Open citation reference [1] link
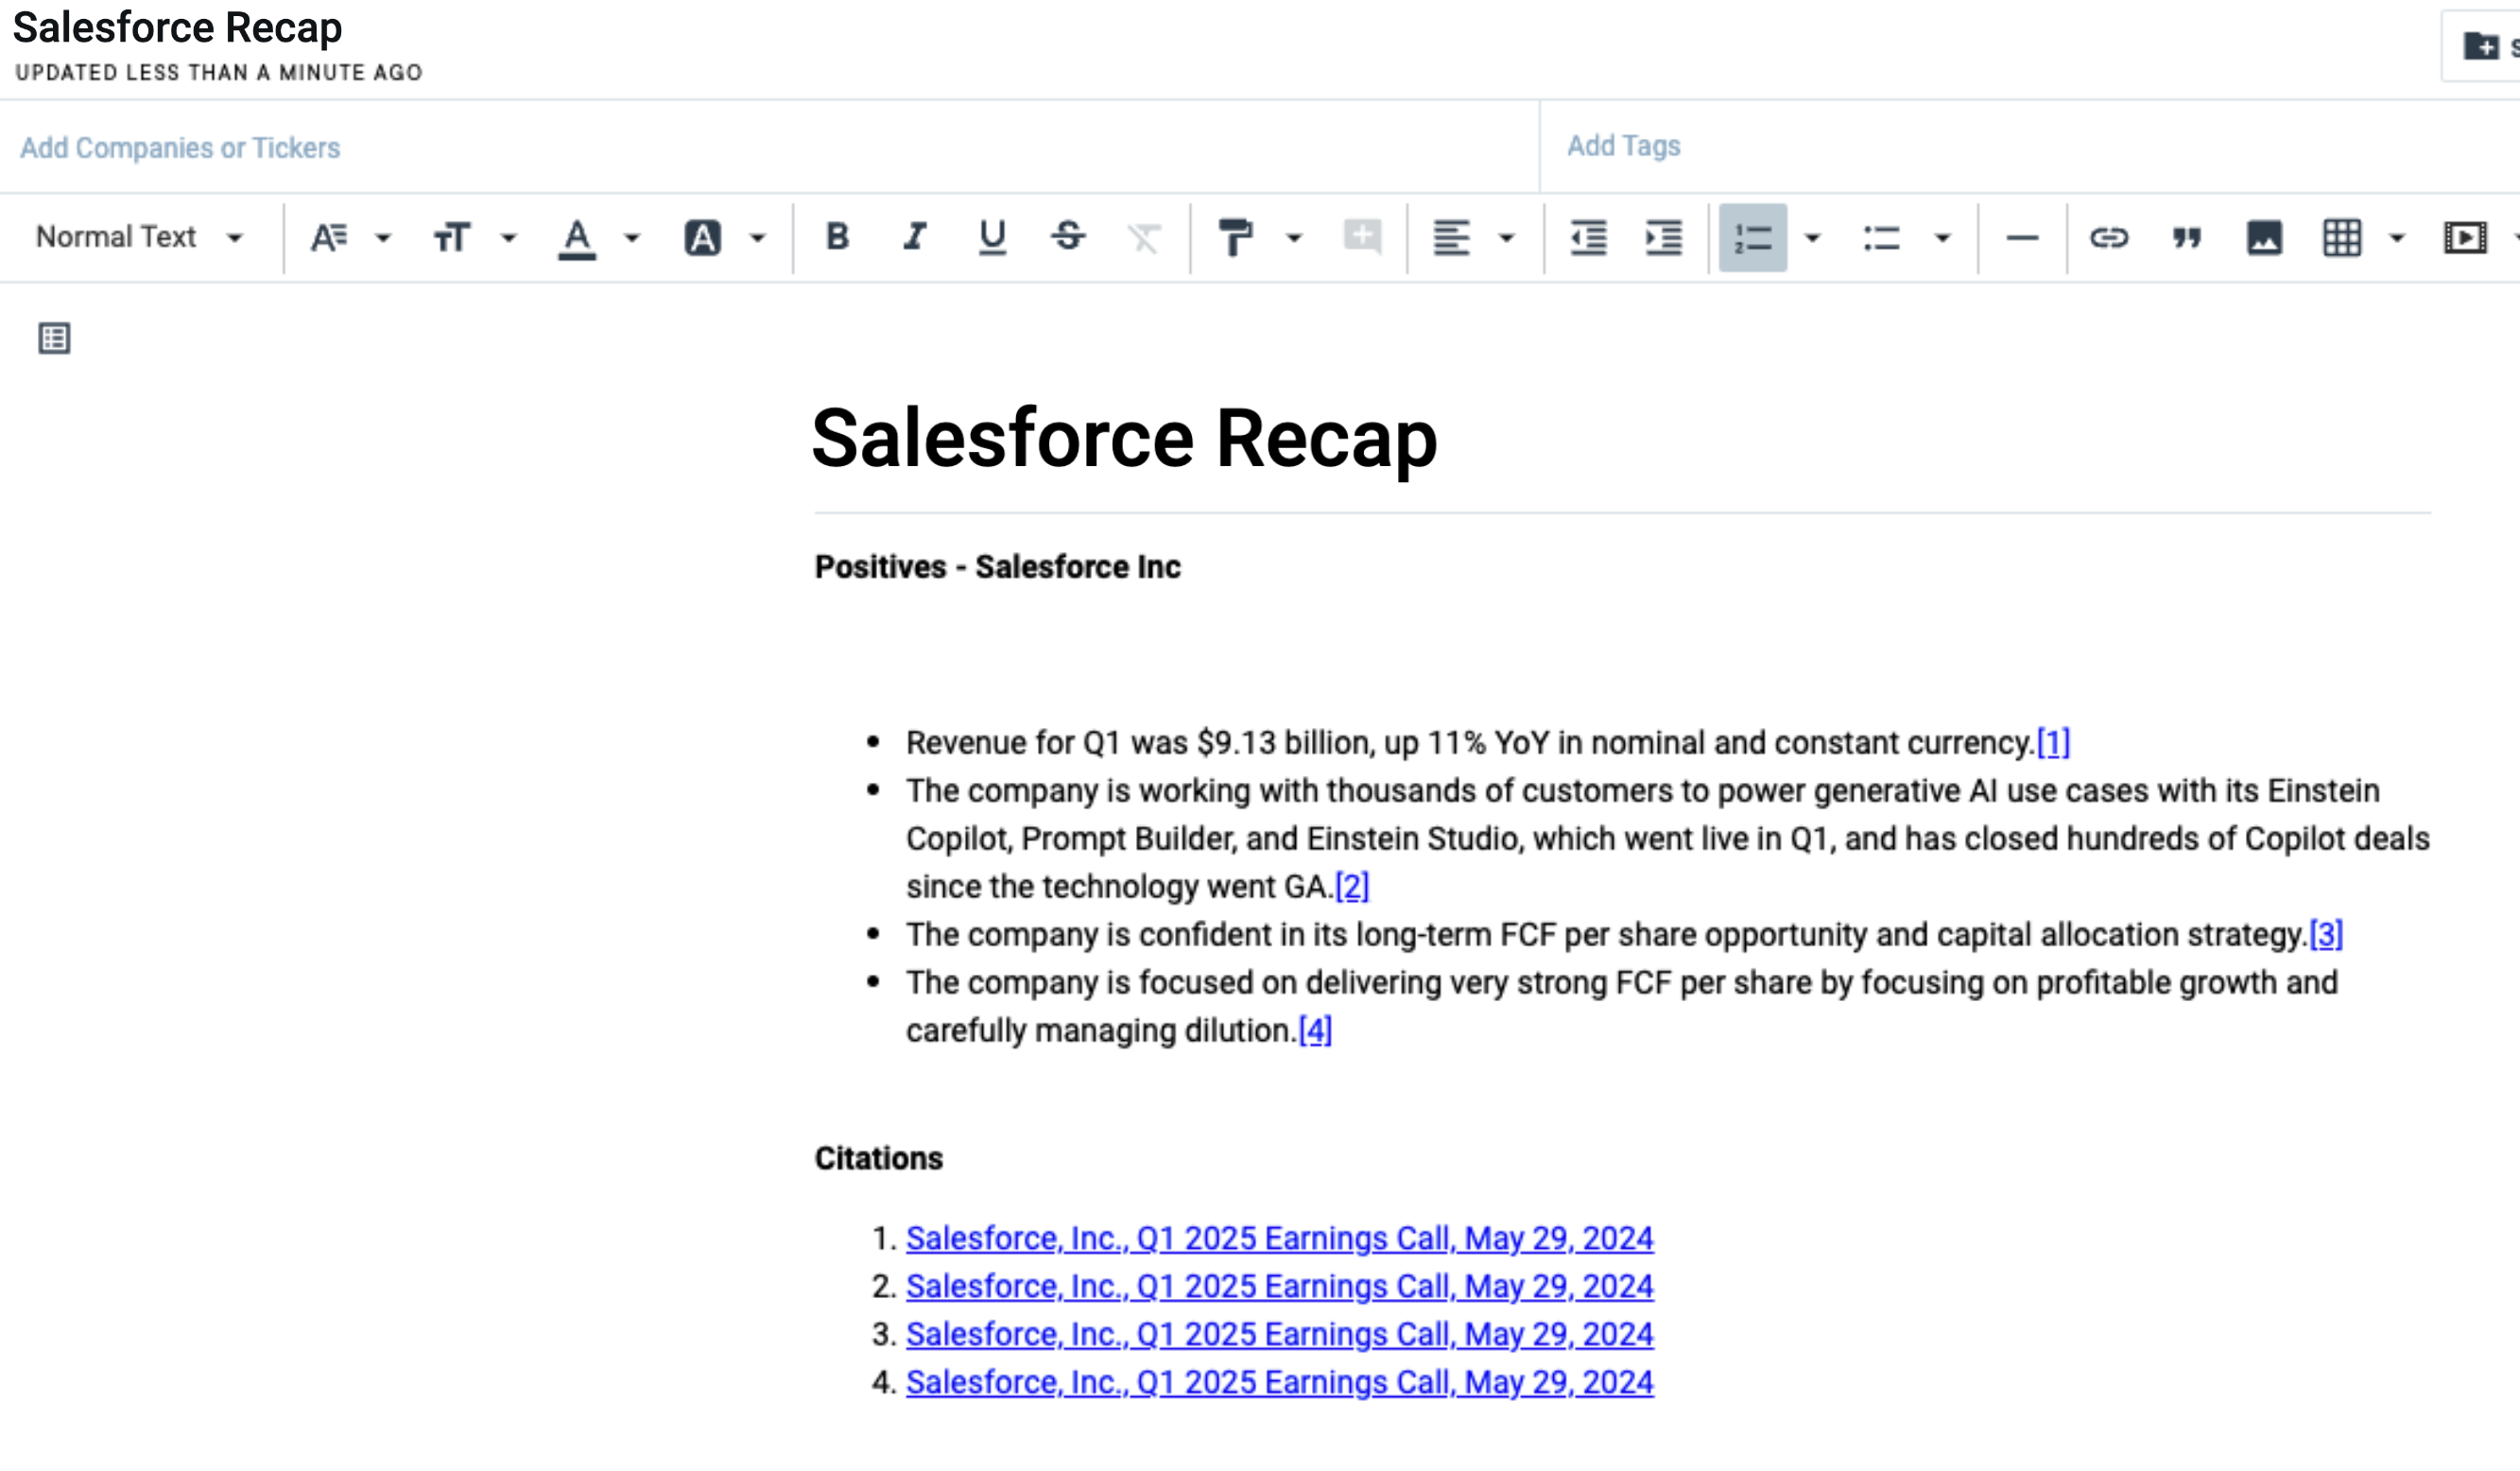 point(2053,743)
